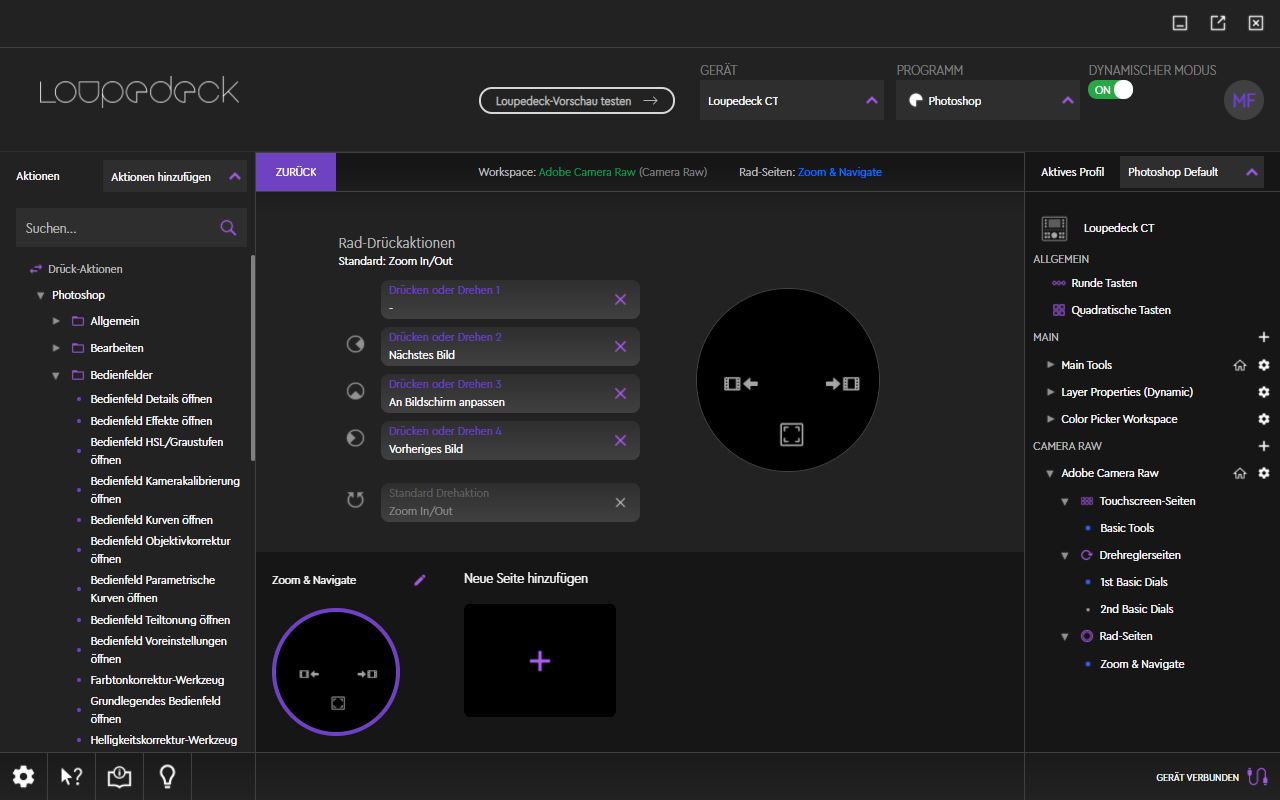
Task: Collapse Touchscreen-Seiten node
Action: [1065, 501]
